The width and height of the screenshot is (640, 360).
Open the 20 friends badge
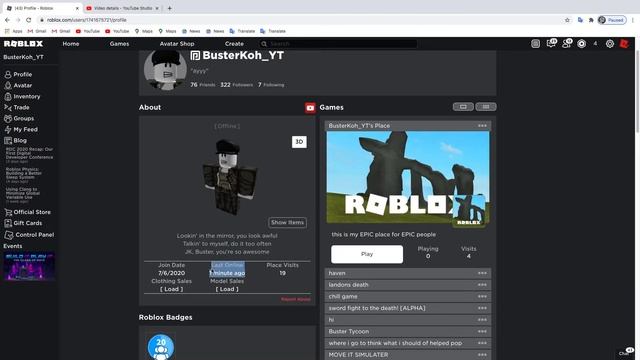click(x=161, y=347)
